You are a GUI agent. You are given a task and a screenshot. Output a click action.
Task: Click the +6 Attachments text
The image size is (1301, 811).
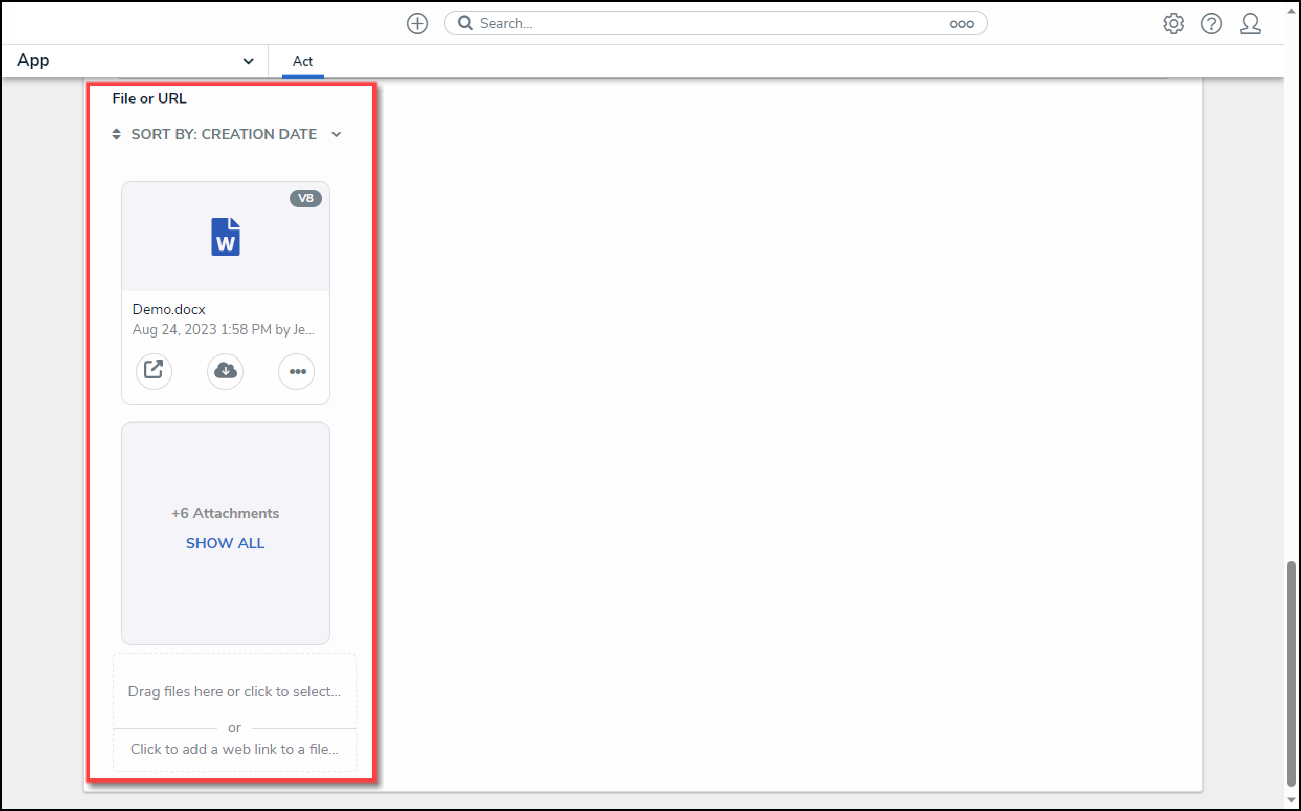(225, 513)
